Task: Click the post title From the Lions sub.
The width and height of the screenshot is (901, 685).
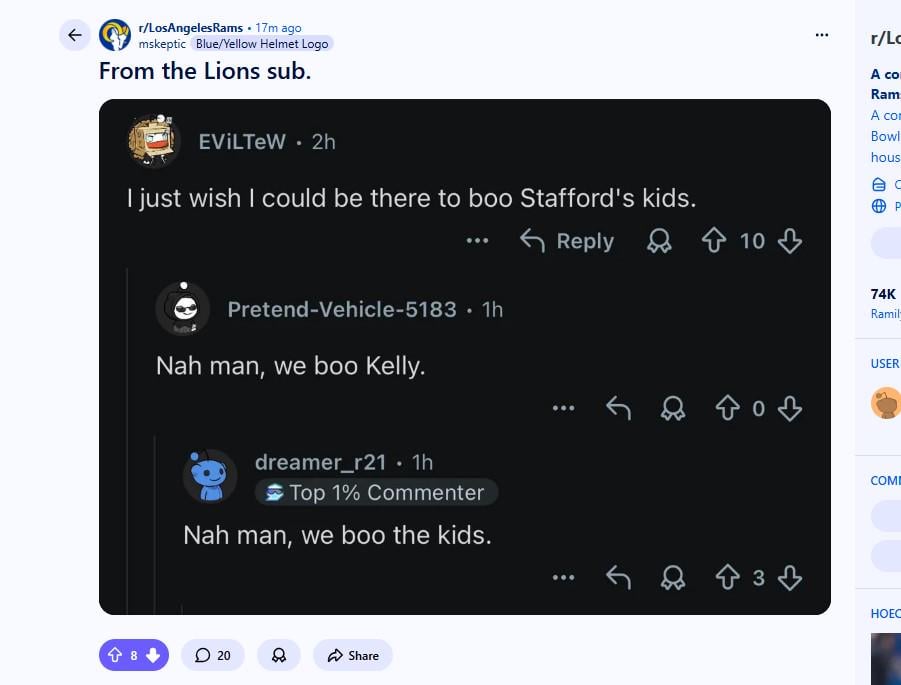Action: pos(204,71)
